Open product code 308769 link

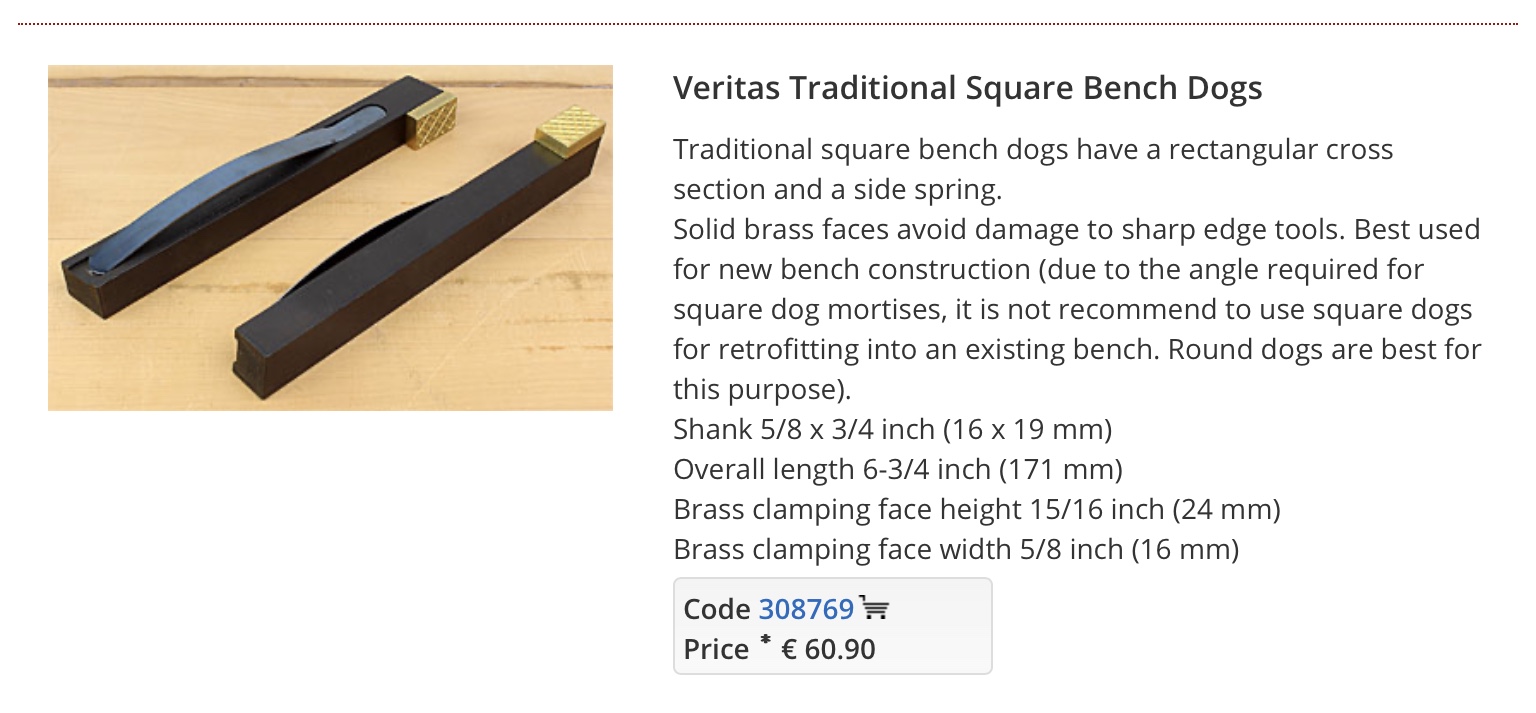tap(806, 609)
